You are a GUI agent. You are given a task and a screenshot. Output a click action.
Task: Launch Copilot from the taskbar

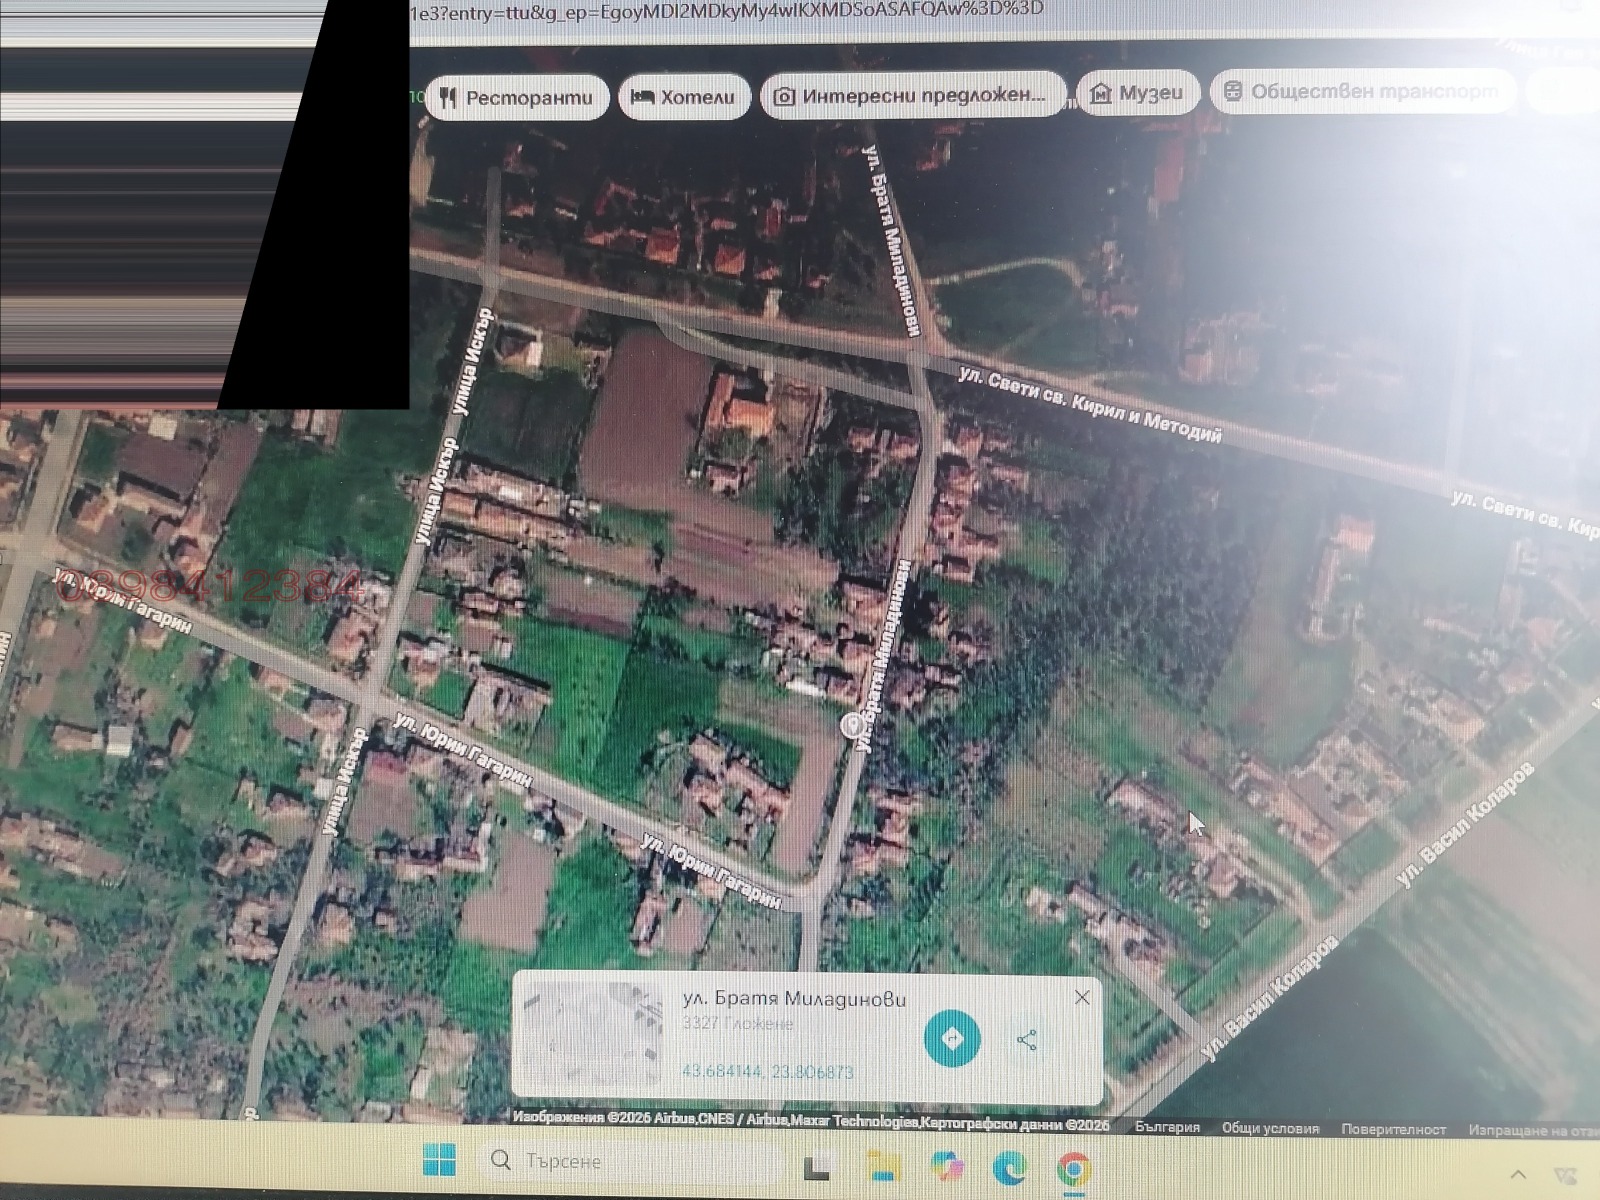tap(947, 1166)
